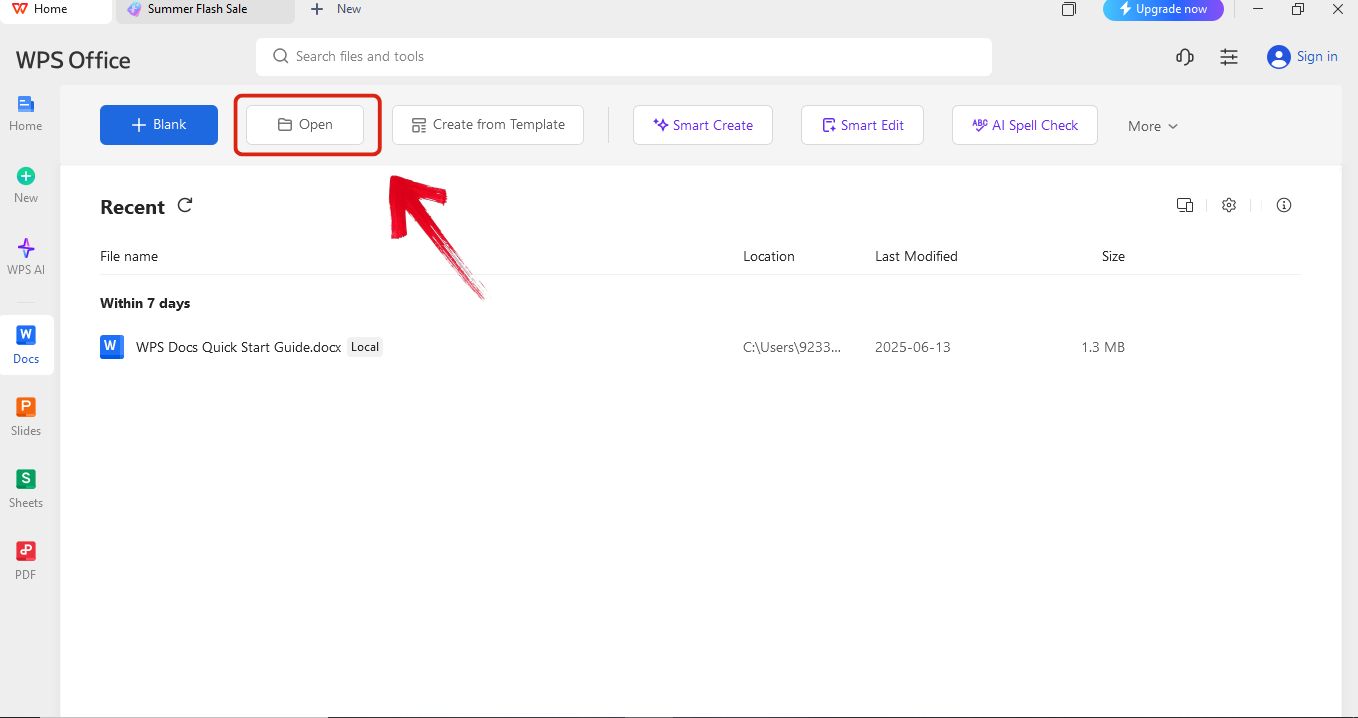Open WPS Docs Quick Start Guide.docx
Screen dimensions: 1358x718
pyautogui.click(x=238, y=347)
